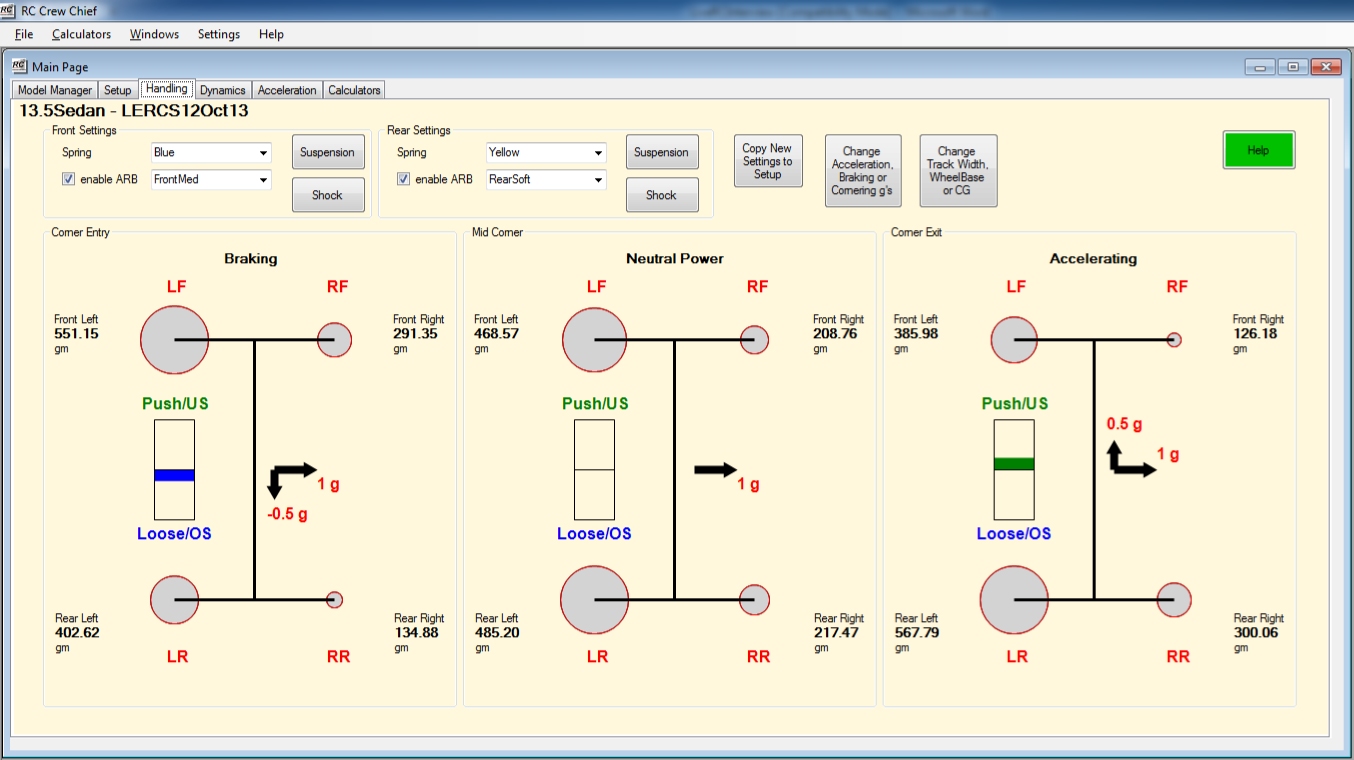Click the Accelerating Rear Right 300.06 value

pos(1256,633)
